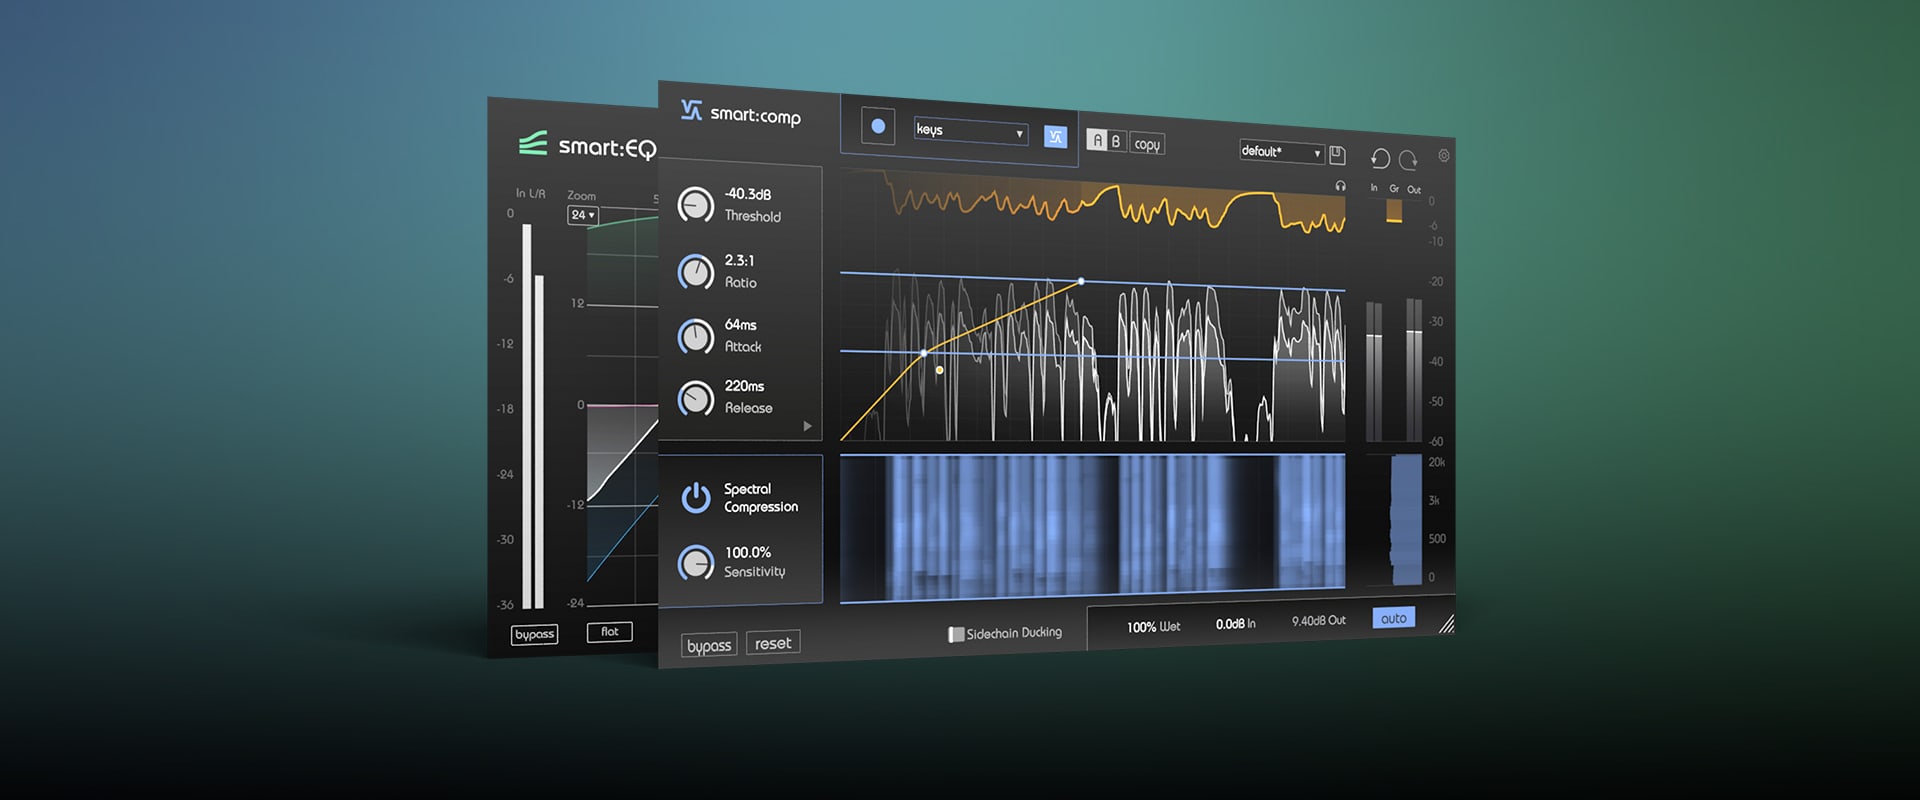
Task: Click the smart:comp reset button
Action: [773, 643]
